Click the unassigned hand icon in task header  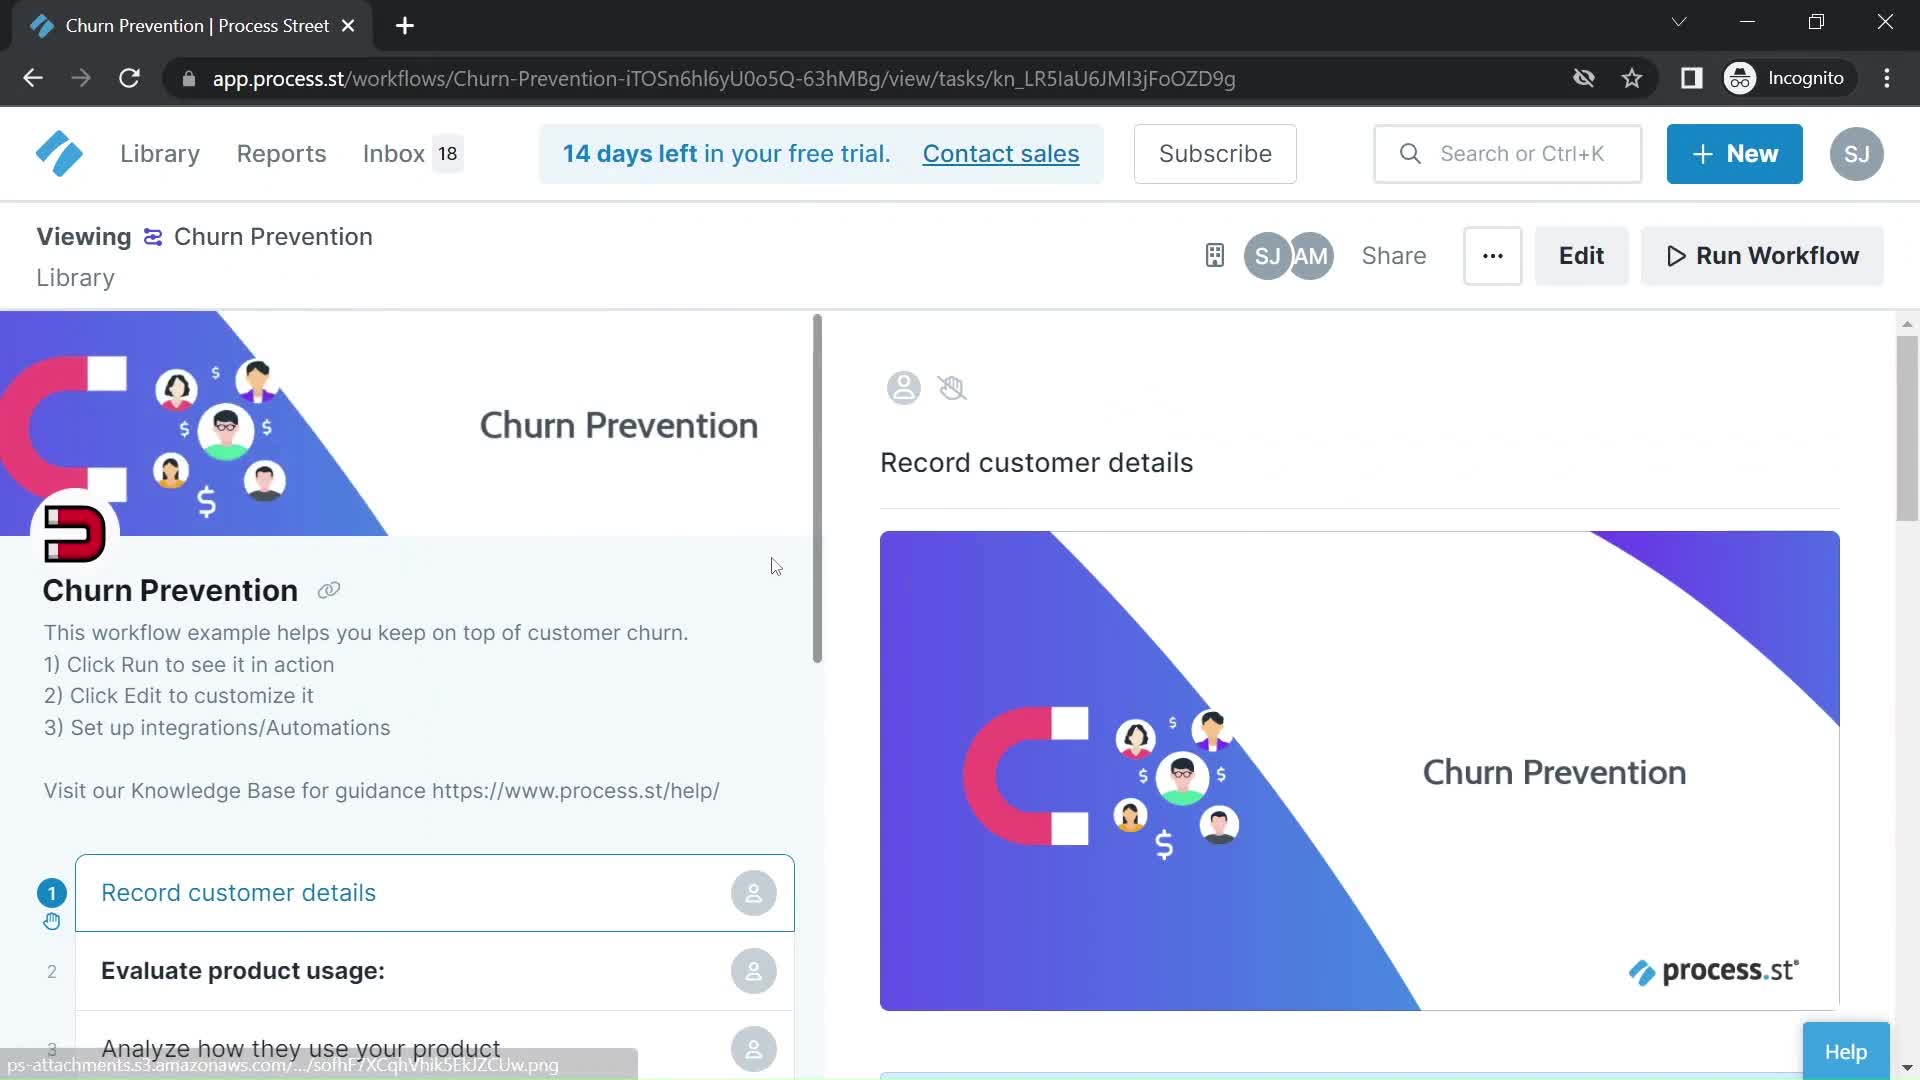(x=952, y=386)
